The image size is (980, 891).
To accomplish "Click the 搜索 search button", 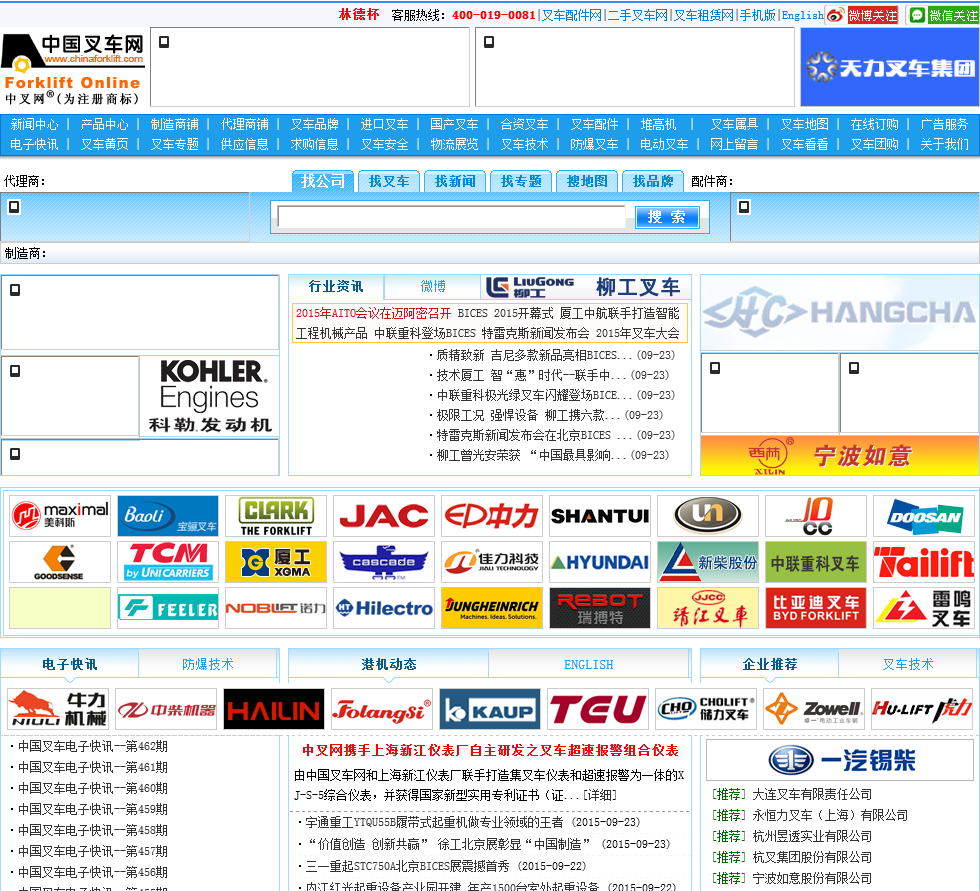I will coord(667,217).
